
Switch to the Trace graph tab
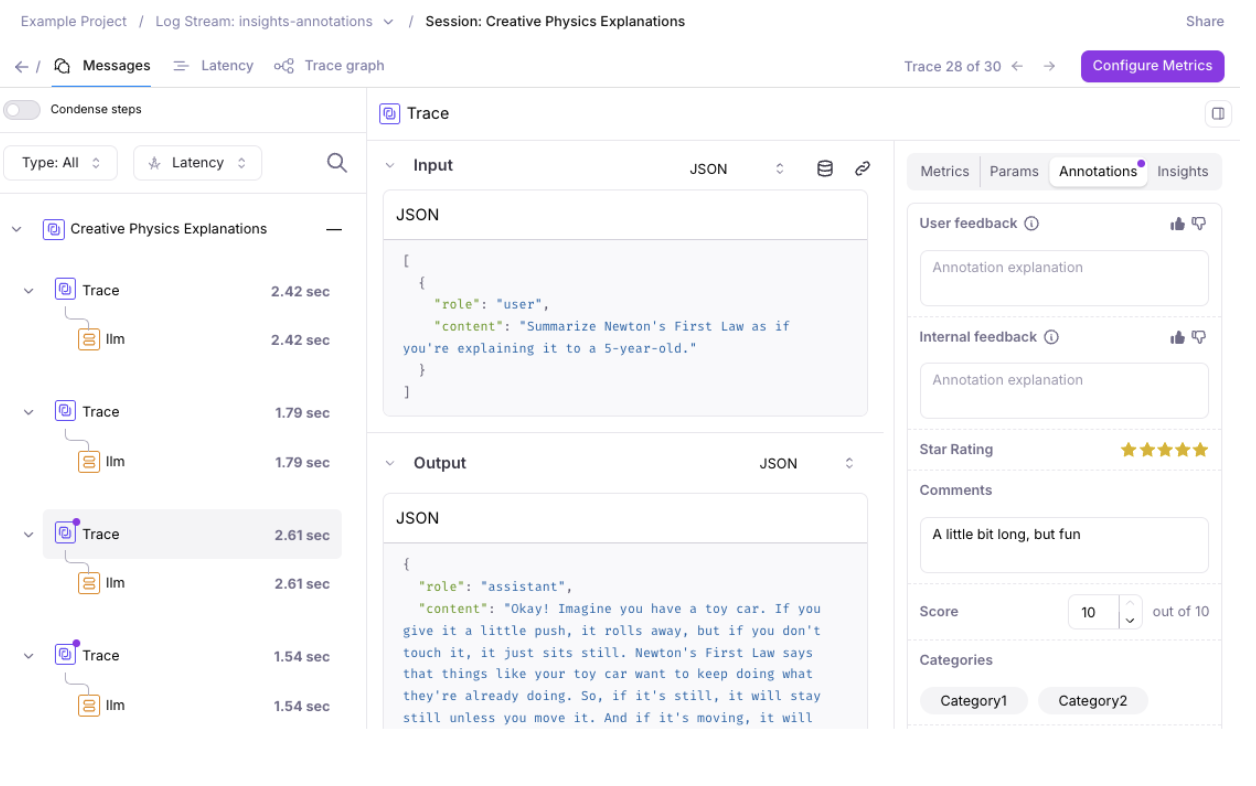click(329, 66)
